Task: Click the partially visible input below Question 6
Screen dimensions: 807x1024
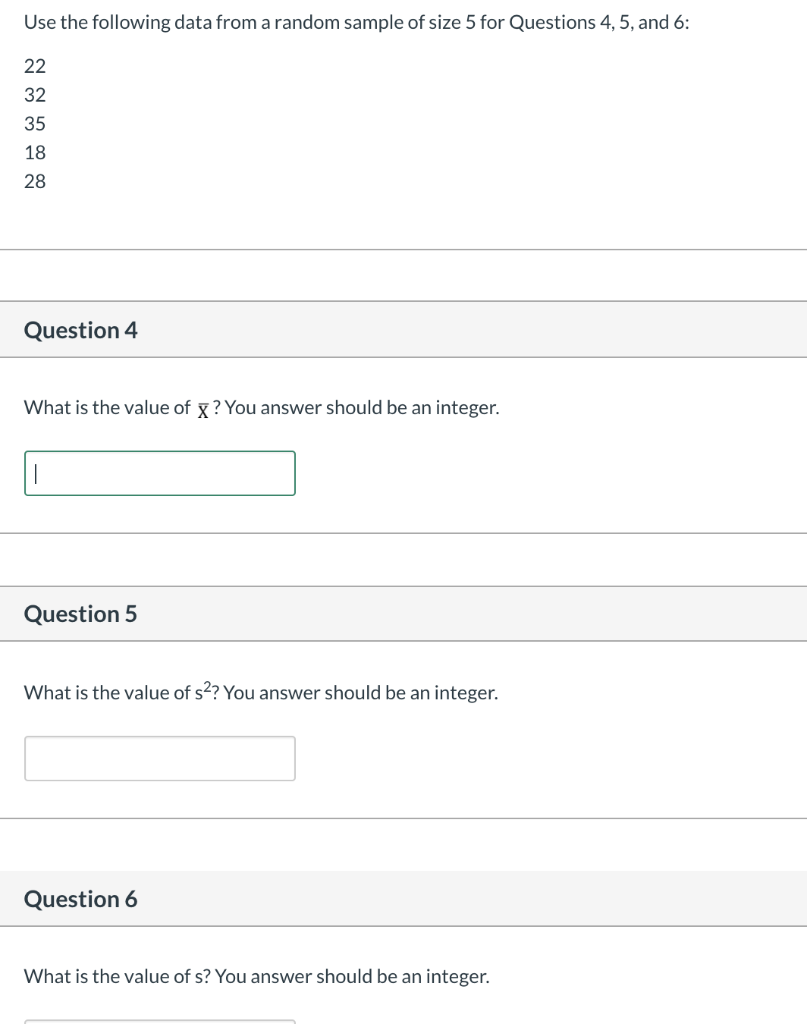Action: point(160,1022)
